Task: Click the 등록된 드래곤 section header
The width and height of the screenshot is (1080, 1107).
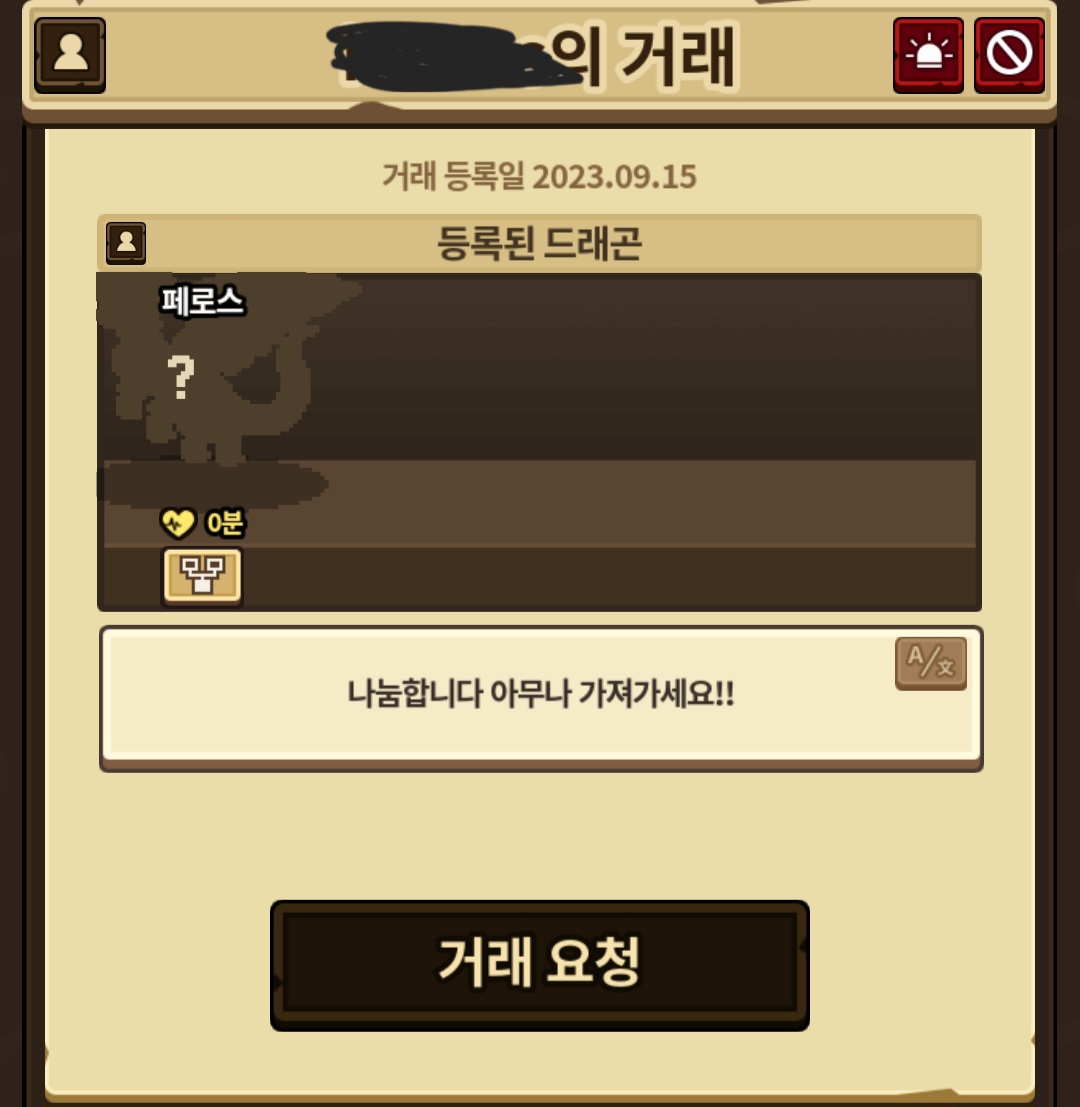Action: [539, 244]
